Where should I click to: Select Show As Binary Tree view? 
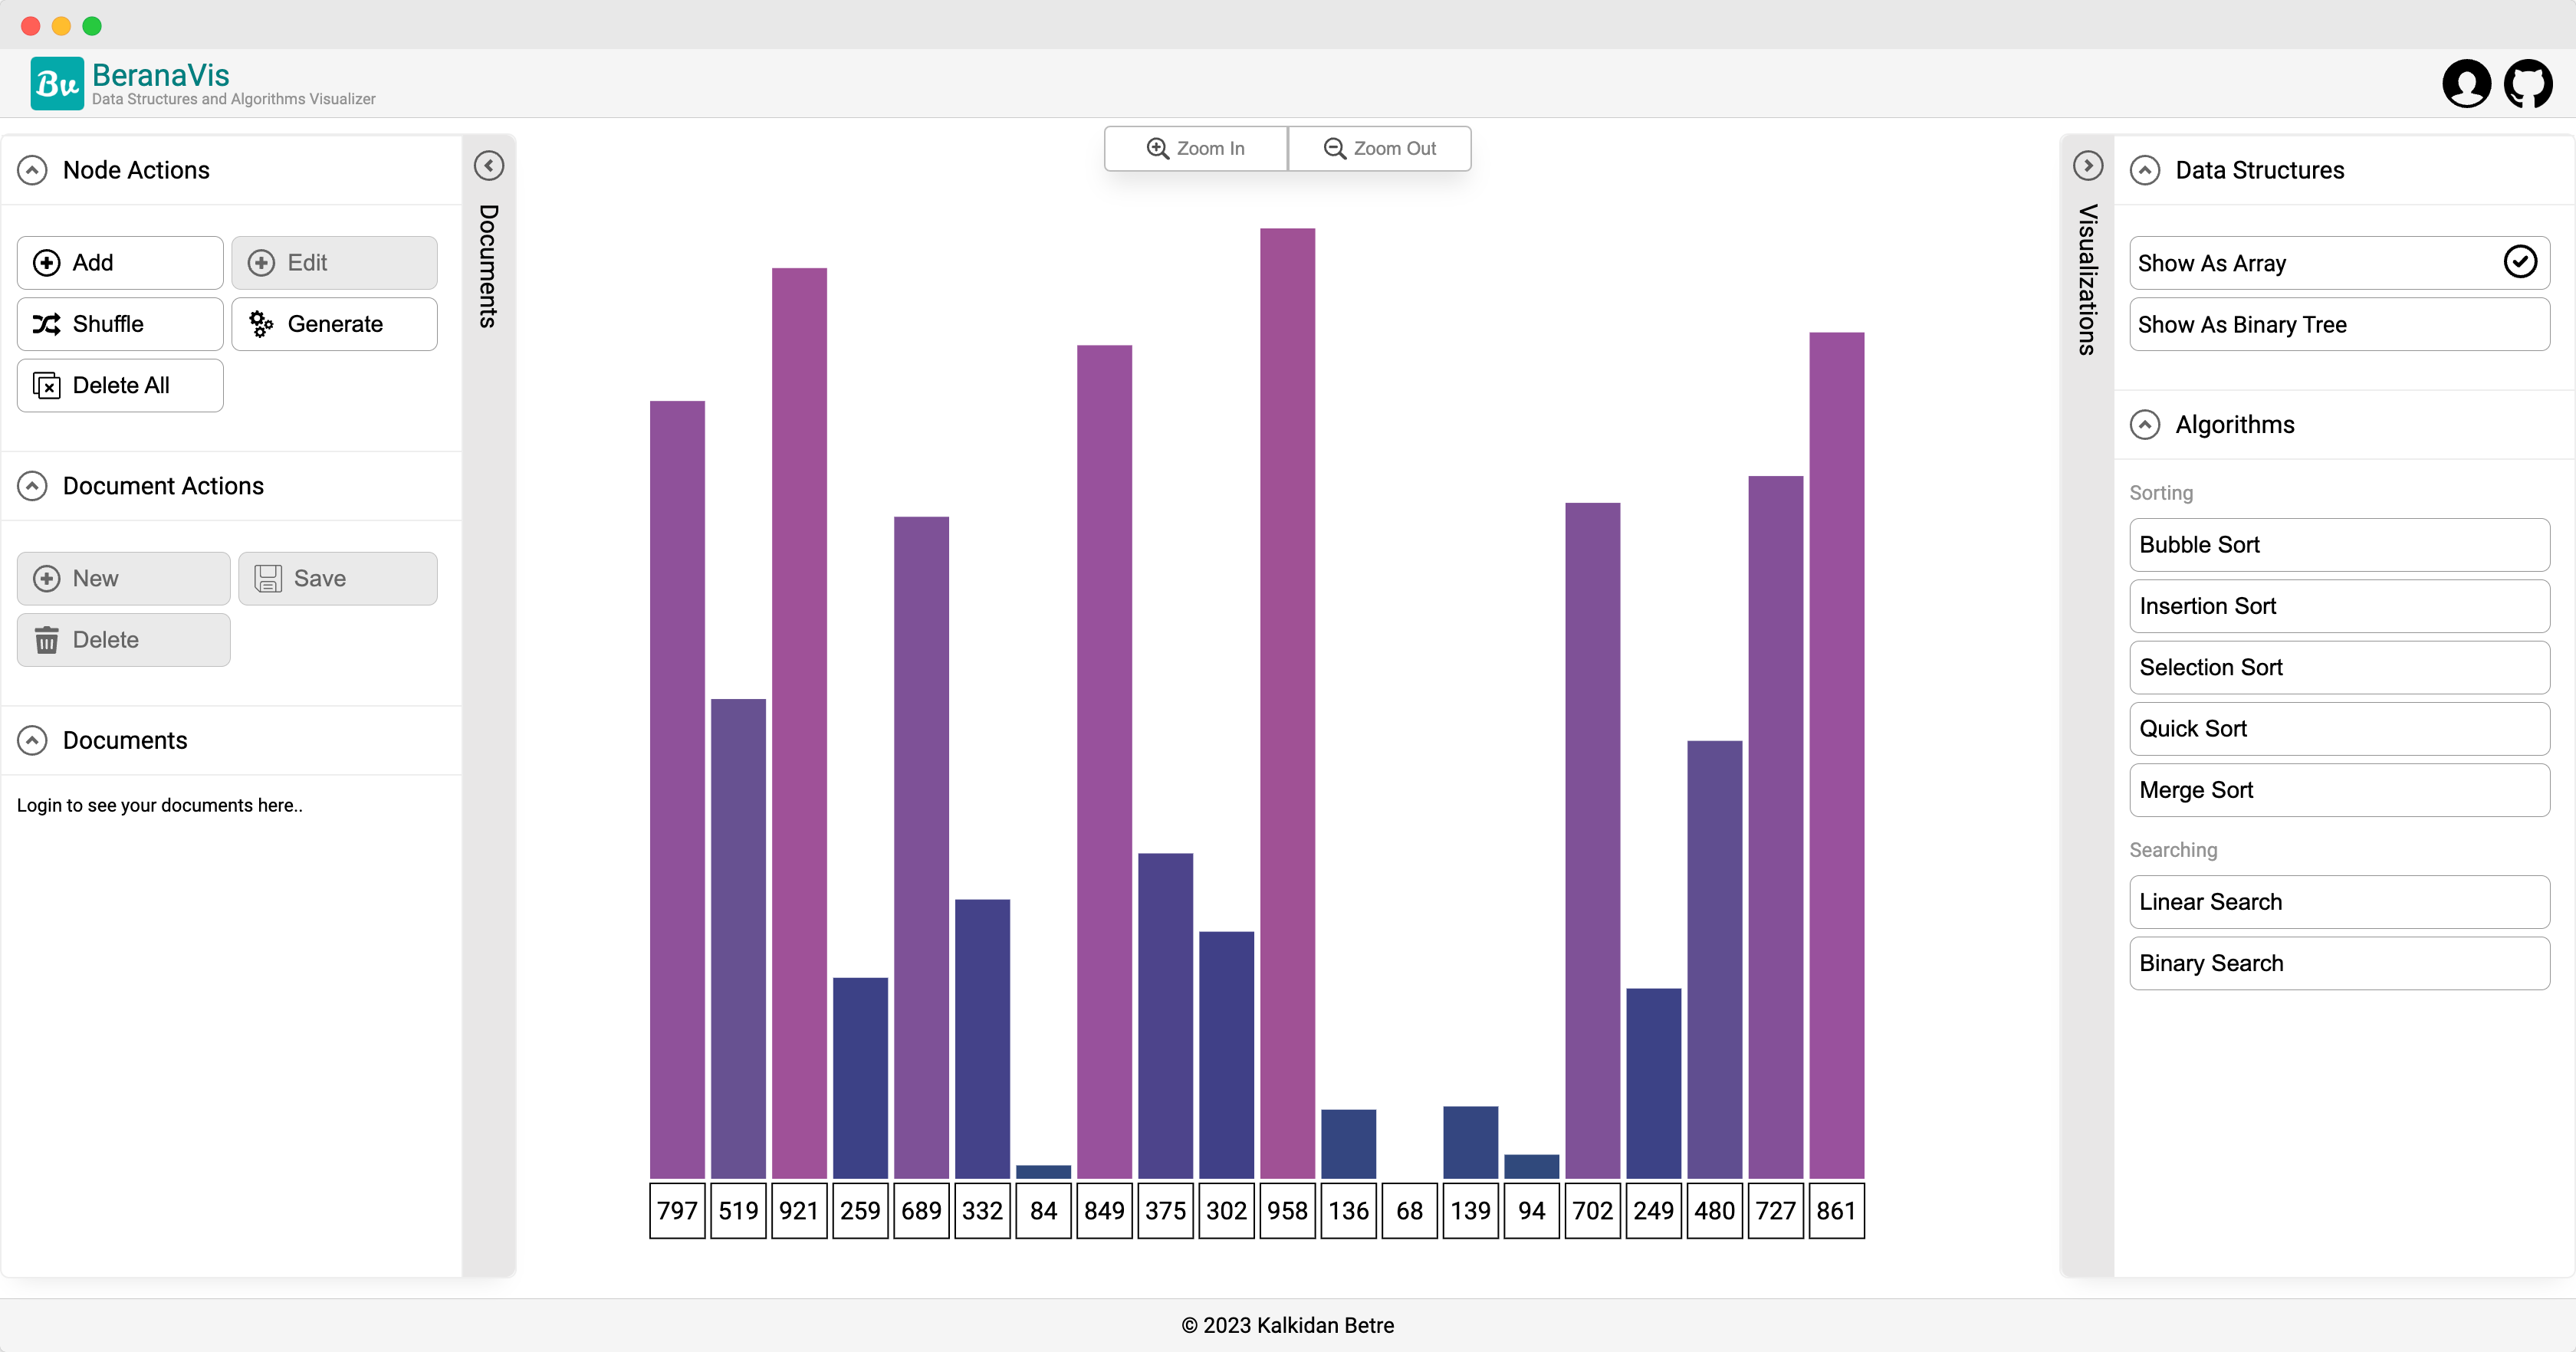click(x=2339, y=324)
